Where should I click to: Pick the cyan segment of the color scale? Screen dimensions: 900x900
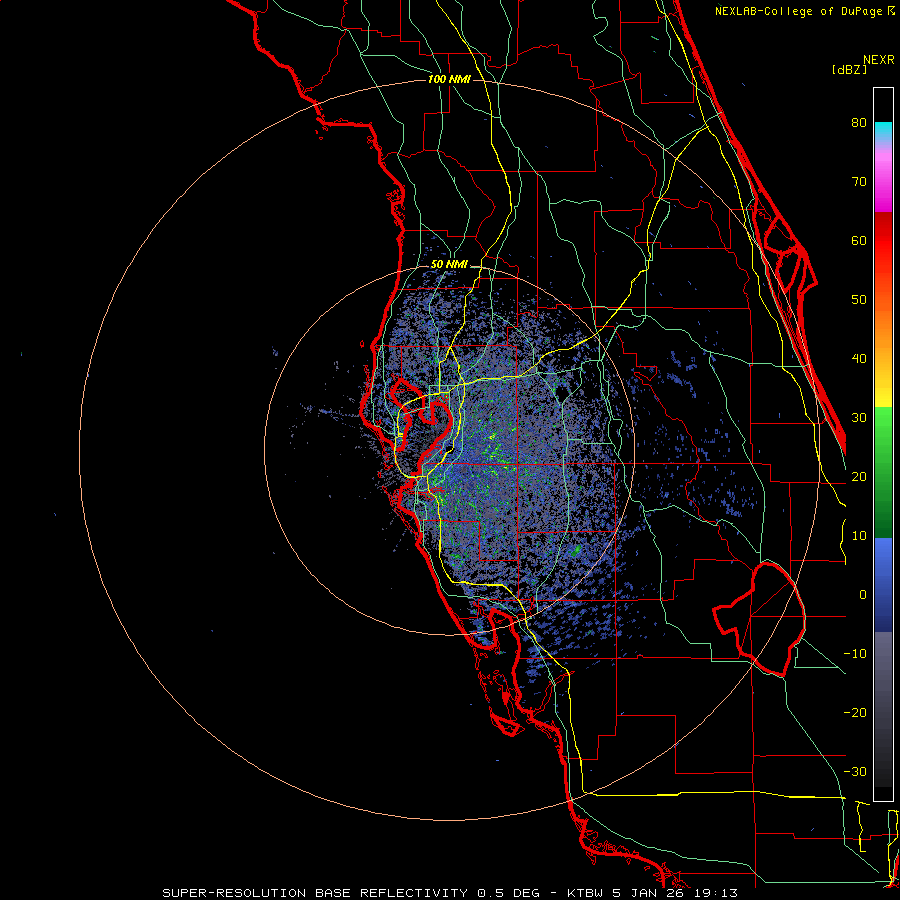click(x=883, y=131)
